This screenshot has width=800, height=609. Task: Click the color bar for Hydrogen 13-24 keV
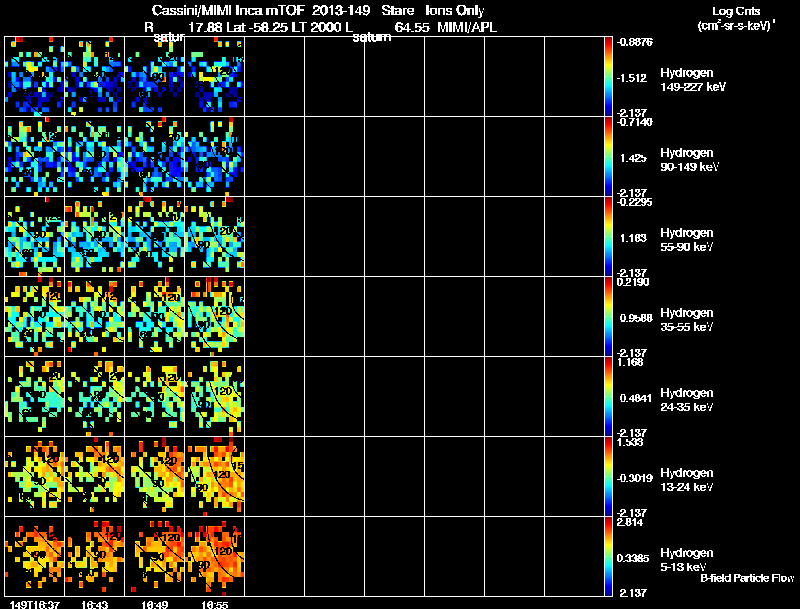coord(608,476)
